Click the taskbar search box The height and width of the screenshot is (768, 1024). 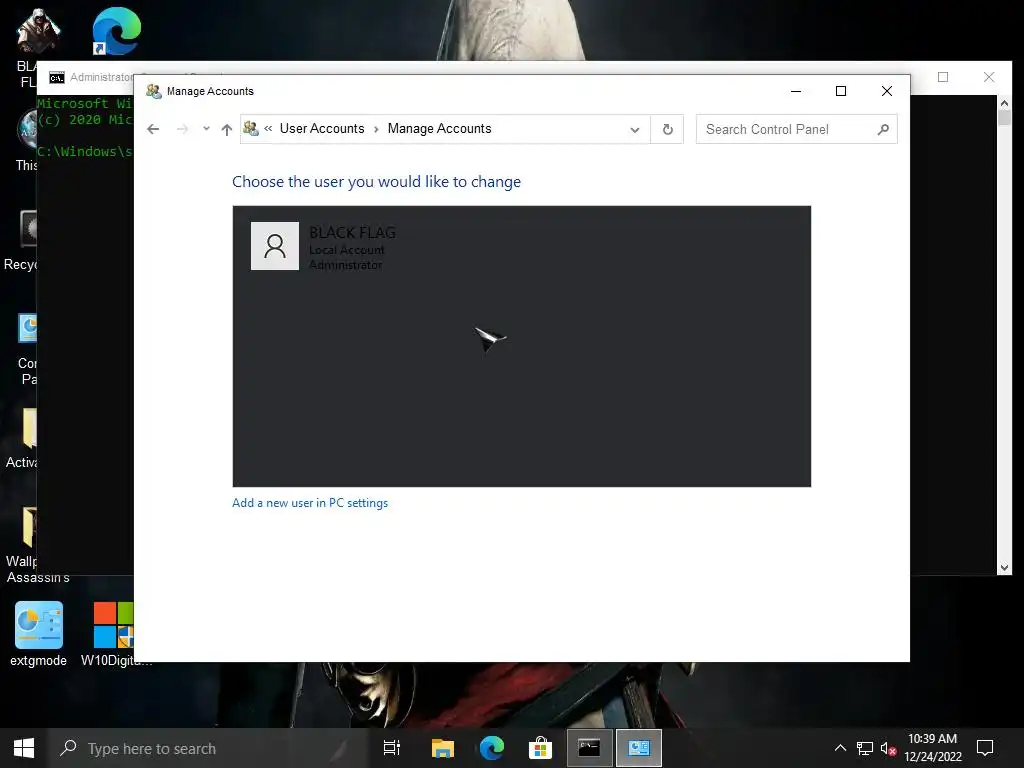point(209,748)
